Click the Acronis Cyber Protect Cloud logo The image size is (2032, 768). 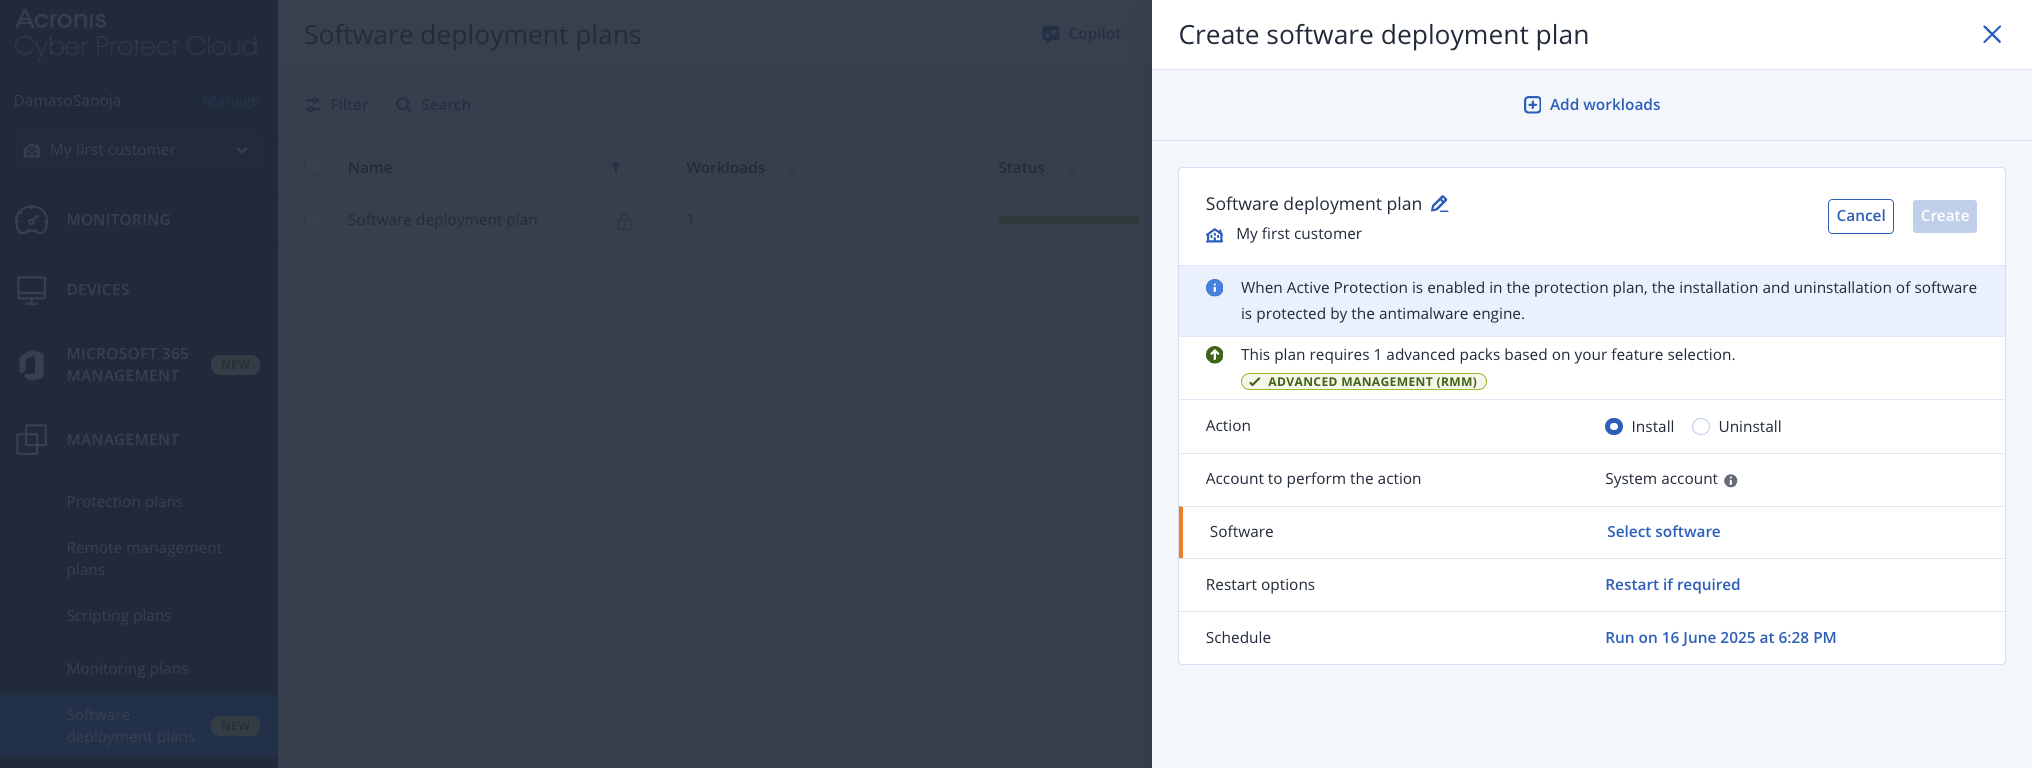(136, 33)
